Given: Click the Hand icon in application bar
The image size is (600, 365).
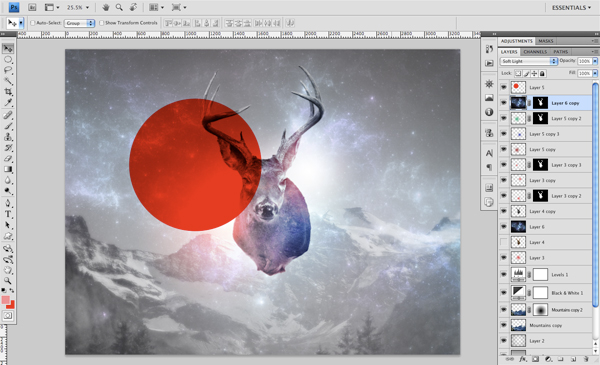Looking at the screenshot, I should pos(106,7).
